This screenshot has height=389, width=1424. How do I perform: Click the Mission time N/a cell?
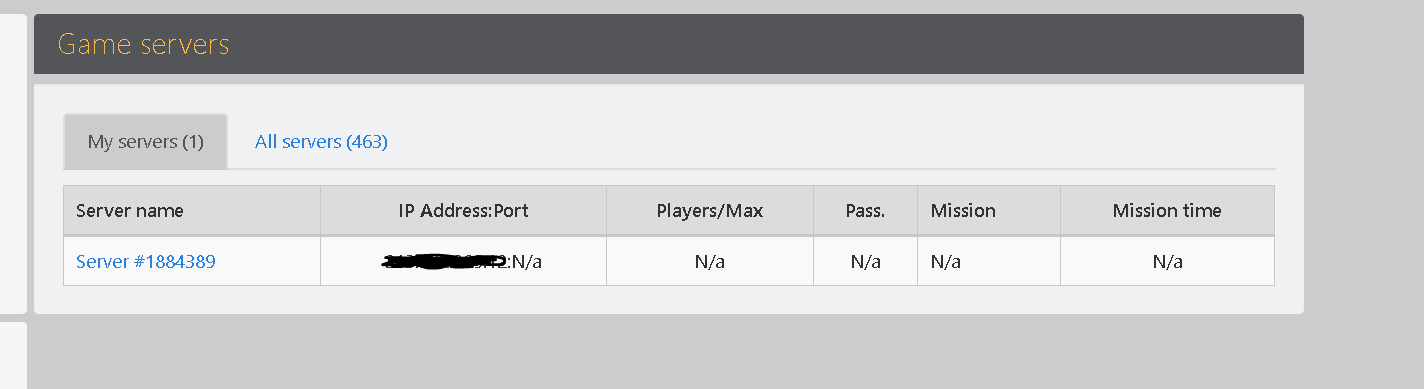coord(1167,262)
